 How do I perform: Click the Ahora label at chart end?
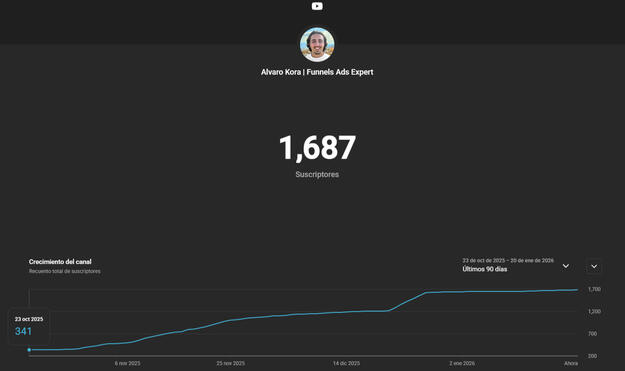point(571,363)
